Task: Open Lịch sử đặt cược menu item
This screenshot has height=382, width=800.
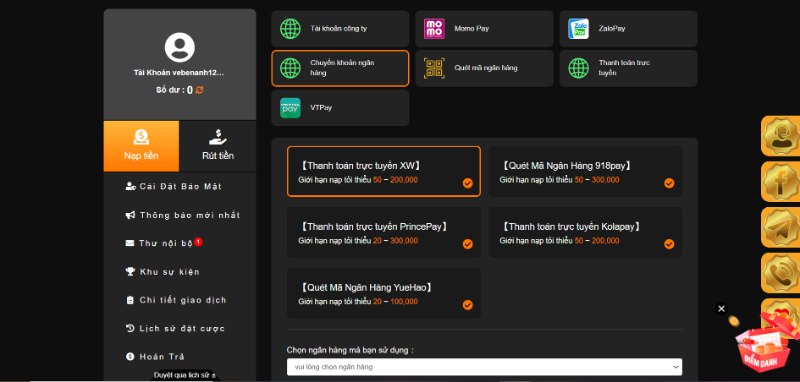Action: click(x=175, y=328)
